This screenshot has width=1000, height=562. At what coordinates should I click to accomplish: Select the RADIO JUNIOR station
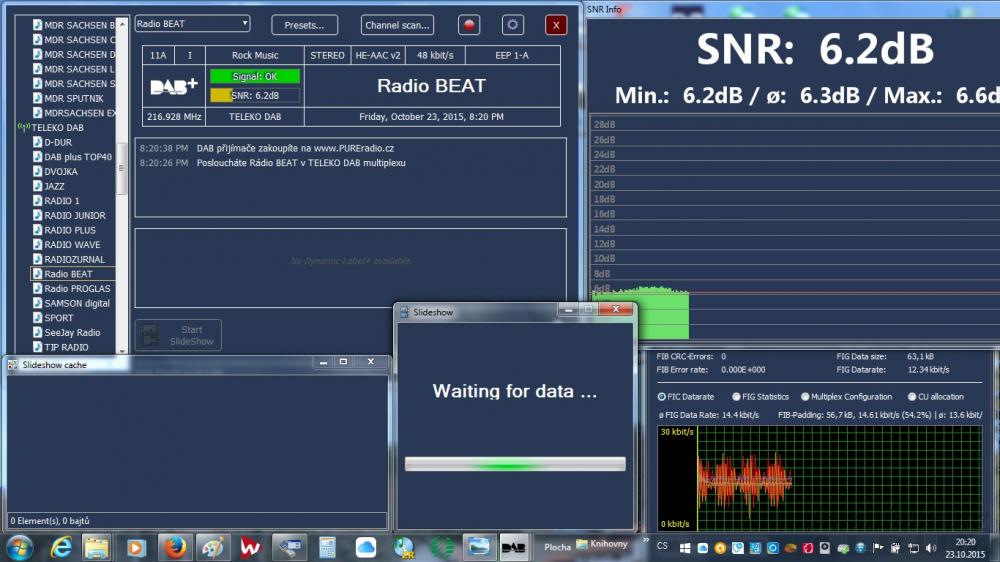(x=69, y=216)
